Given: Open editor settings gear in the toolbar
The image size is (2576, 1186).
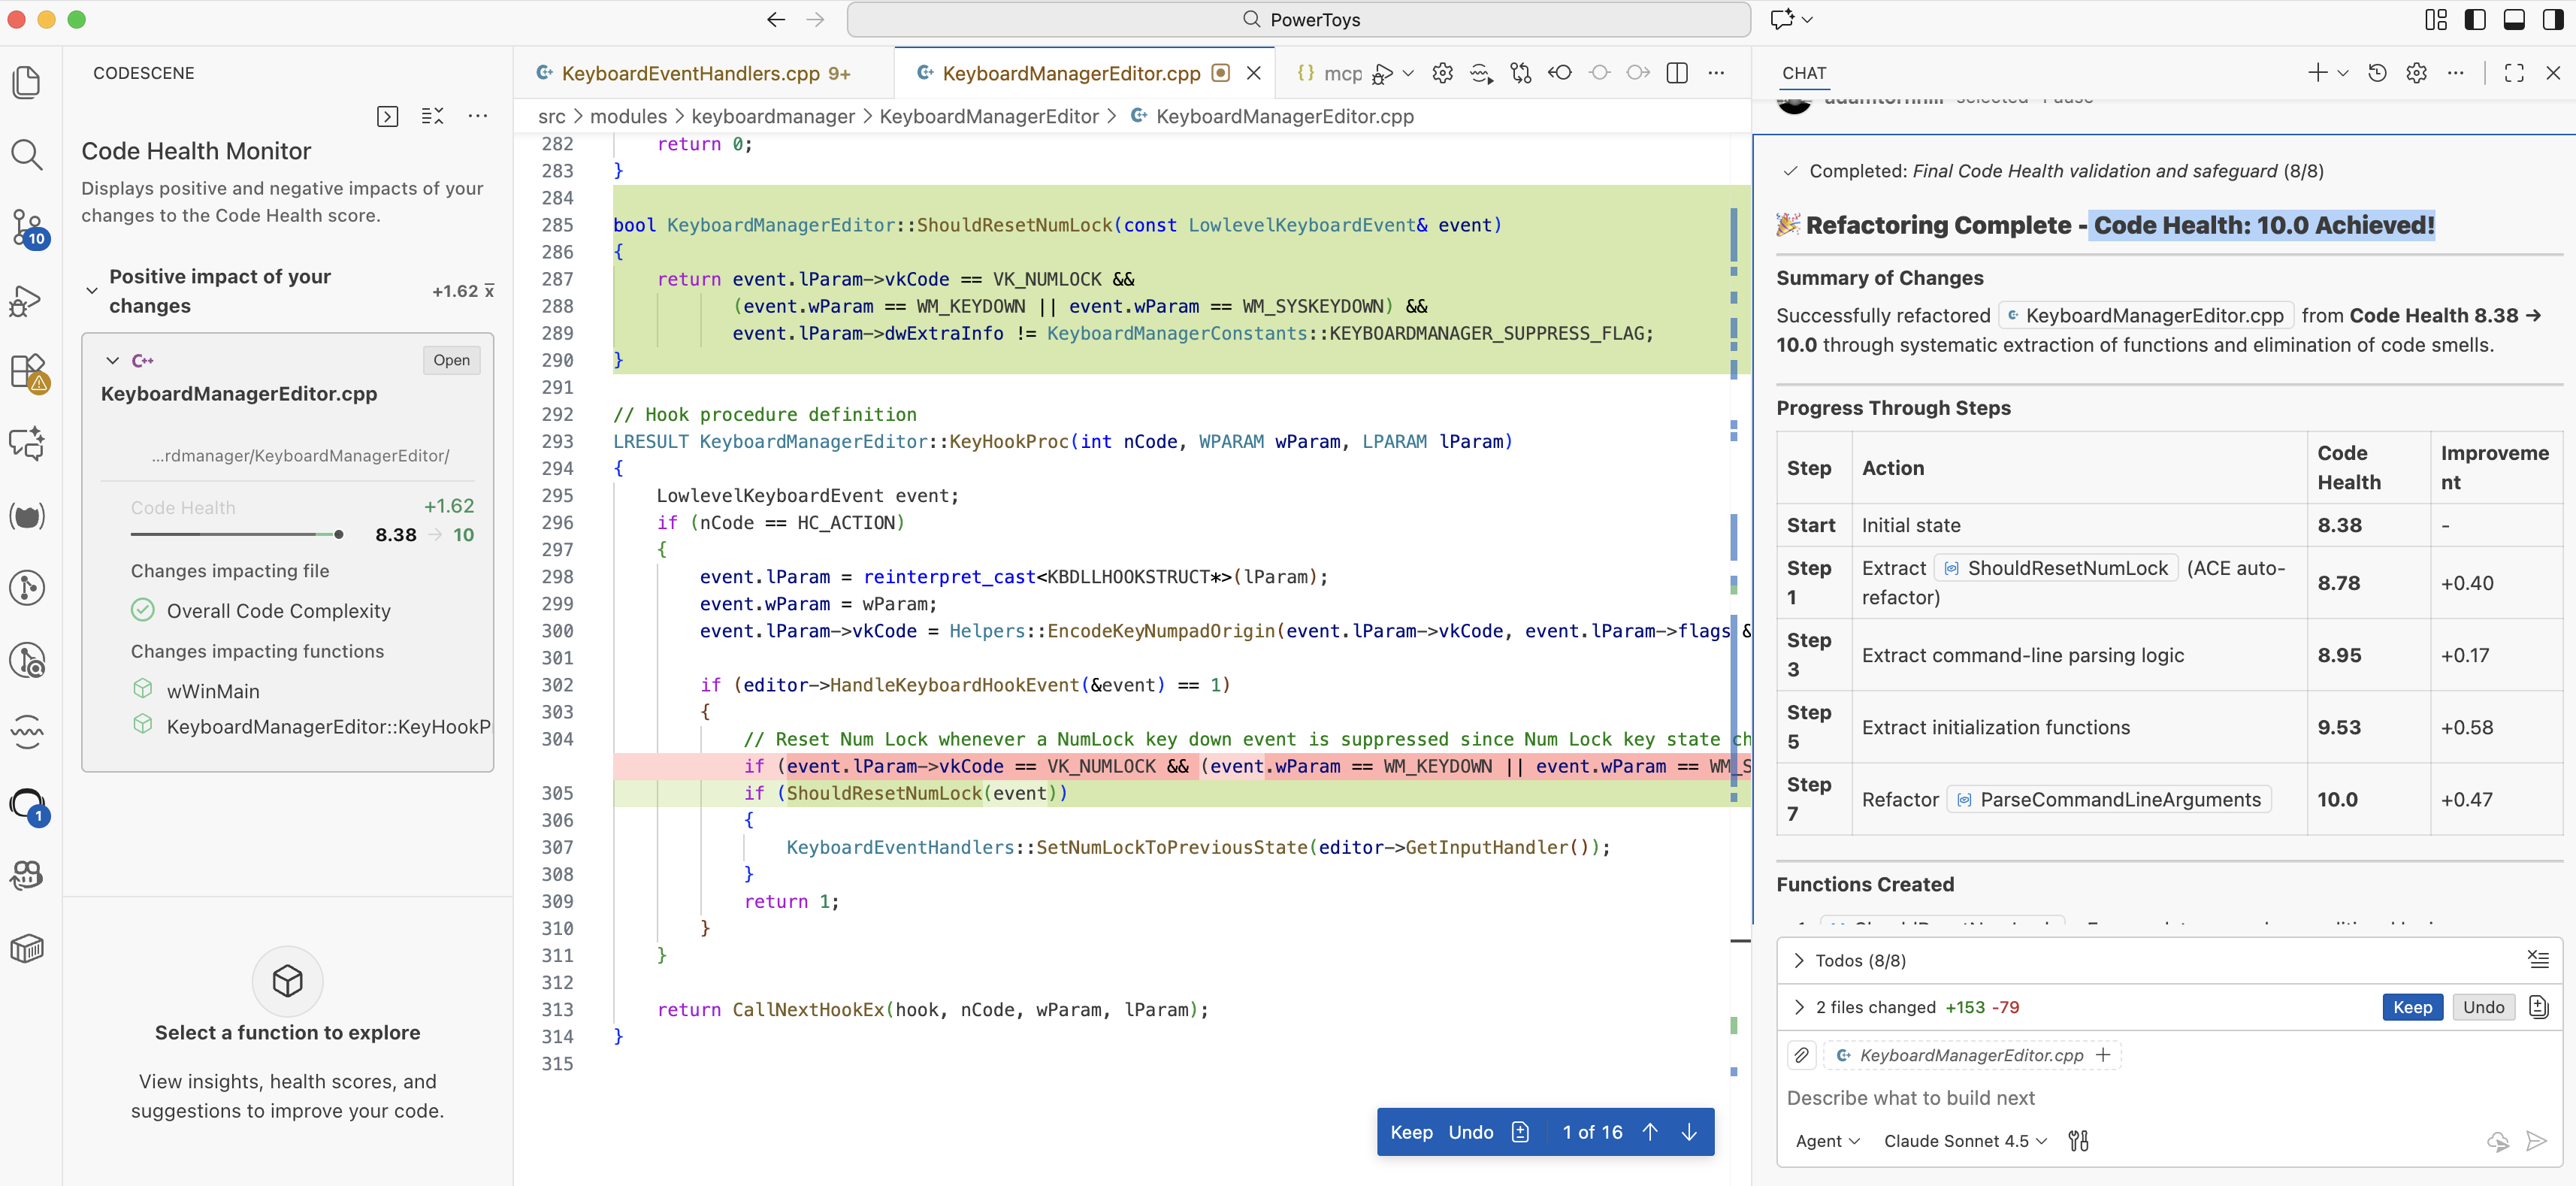Looking at the screenshot, I should (x=1442, y=73).
